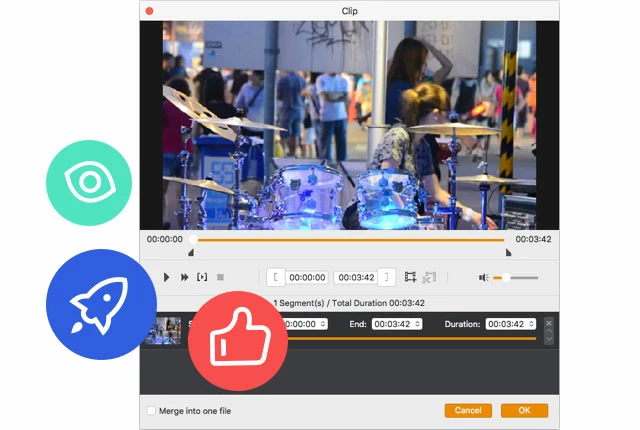Screen dimensions: 640x430
Task: Move the segment down in the list
Action: coord(549,338)
